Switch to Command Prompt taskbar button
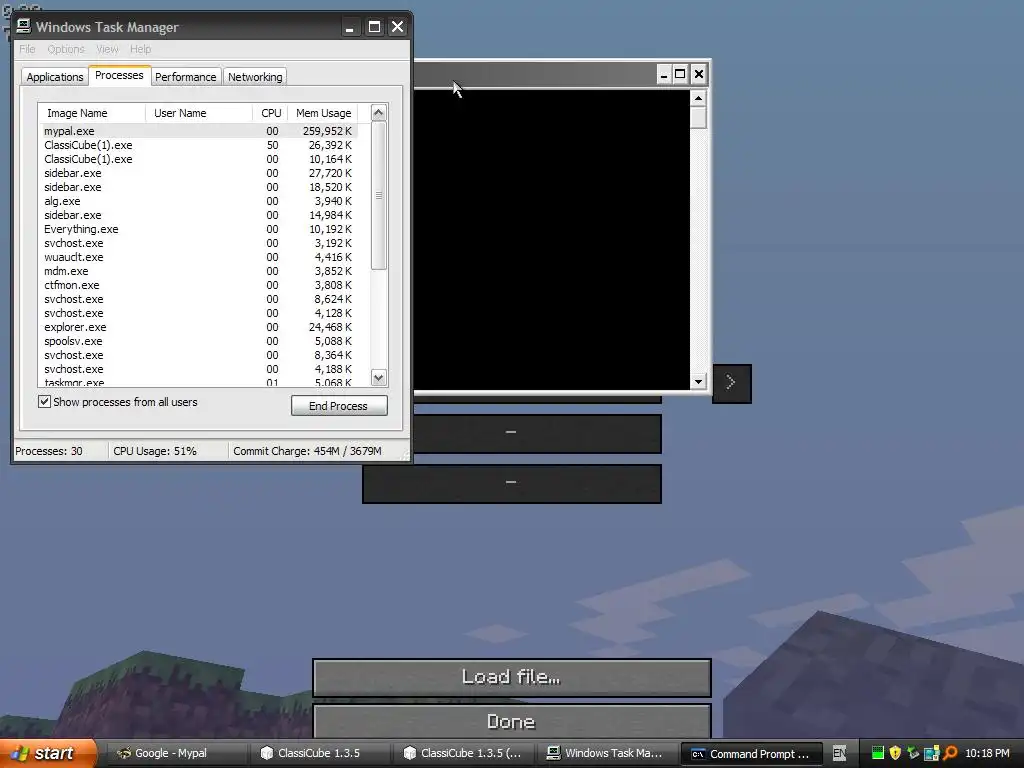Image resolution: width=1024 pixels, height=768 pixels. click(x=751, y=754)
